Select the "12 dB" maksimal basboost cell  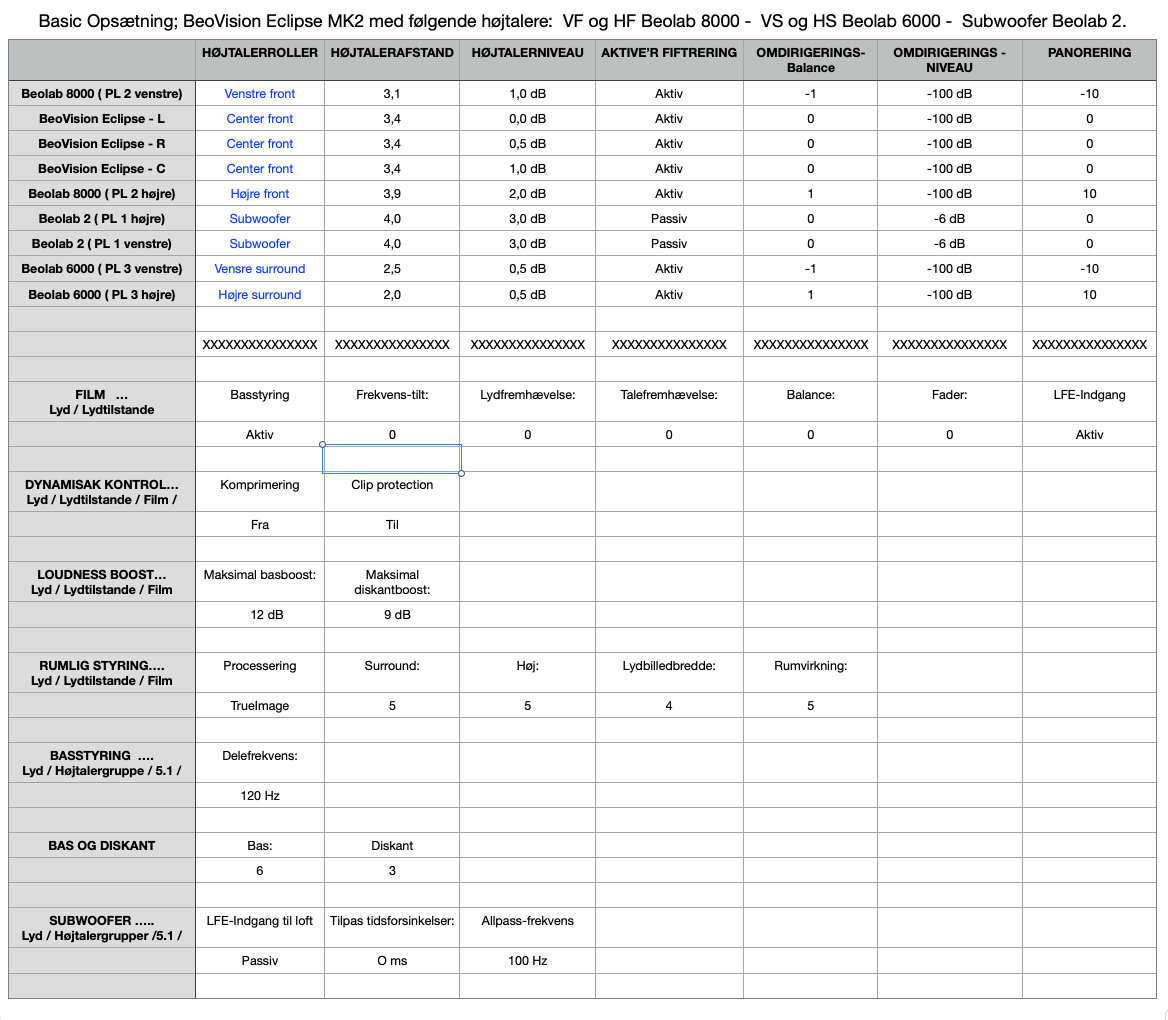pyautogui.click(x=260, y=615)
